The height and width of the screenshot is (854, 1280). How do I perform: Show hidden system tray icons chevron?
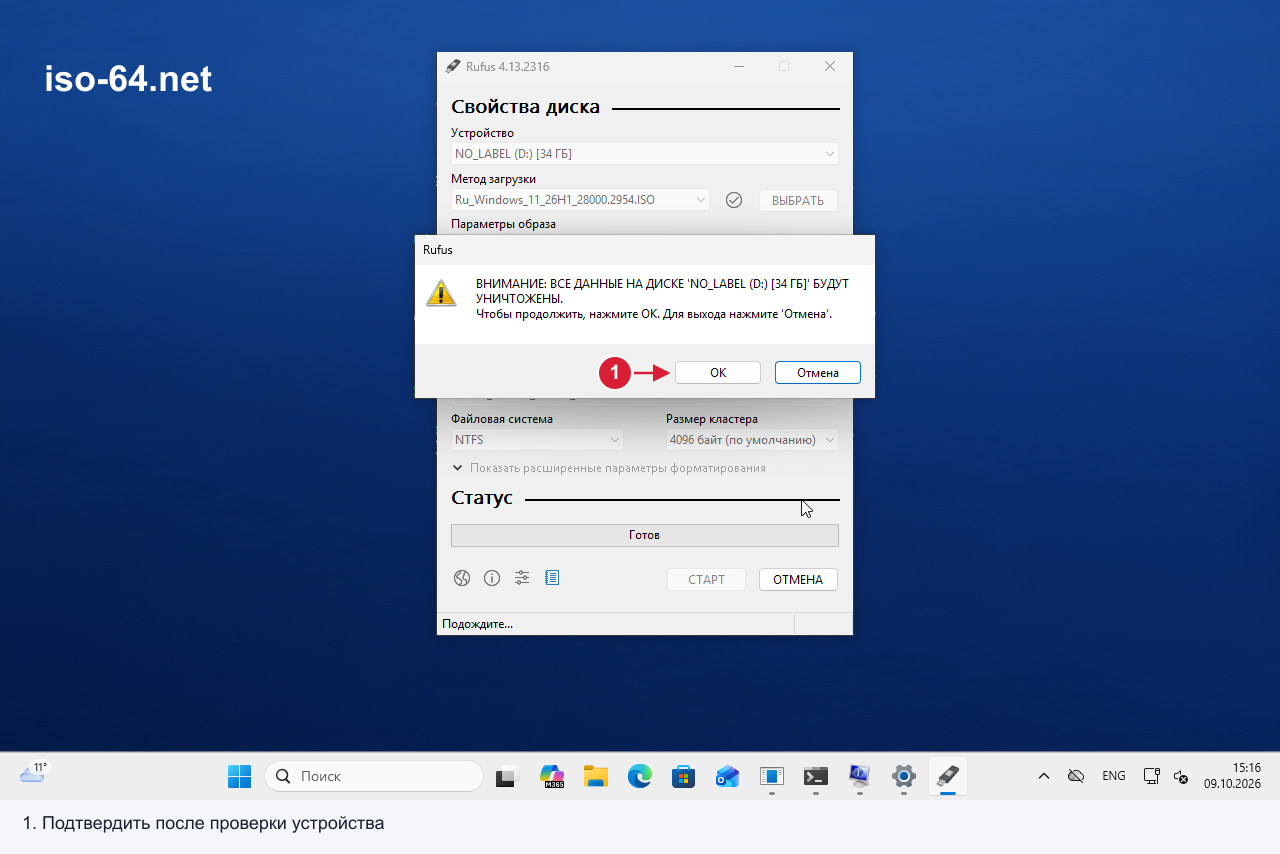pyautogui.click(x=1043, y=776)
